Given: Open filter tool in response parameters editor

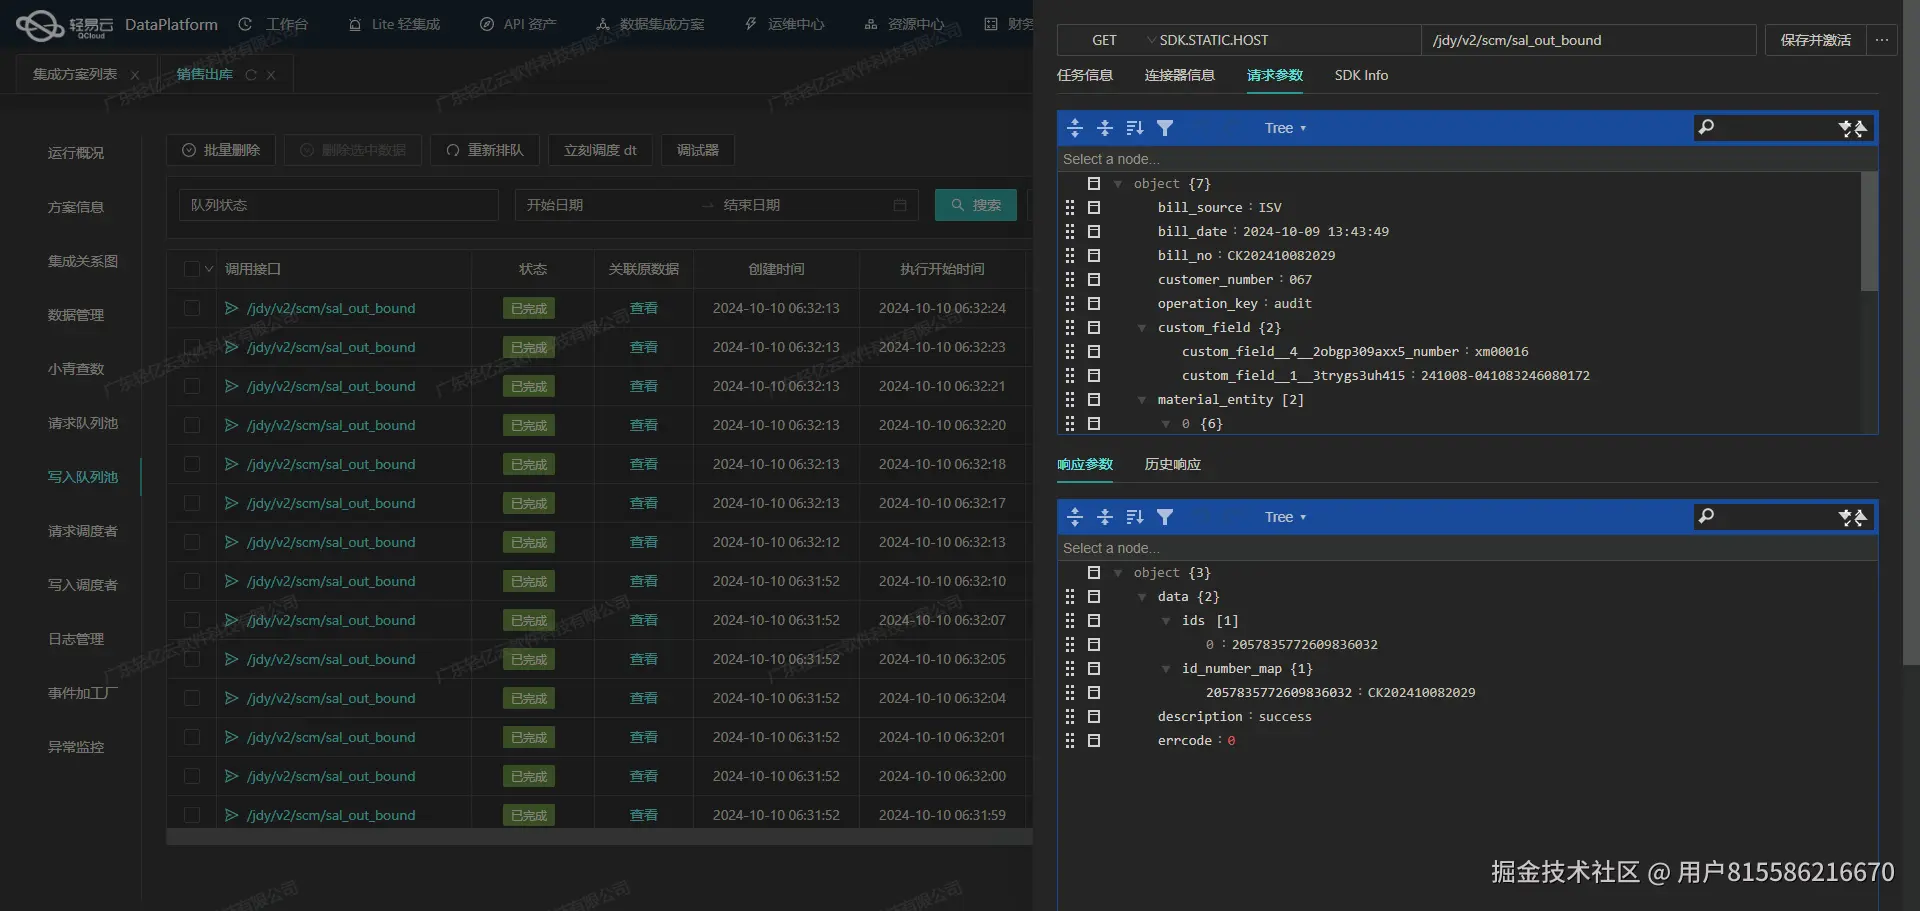Looking at the screenshot, I should (1165, 517).
